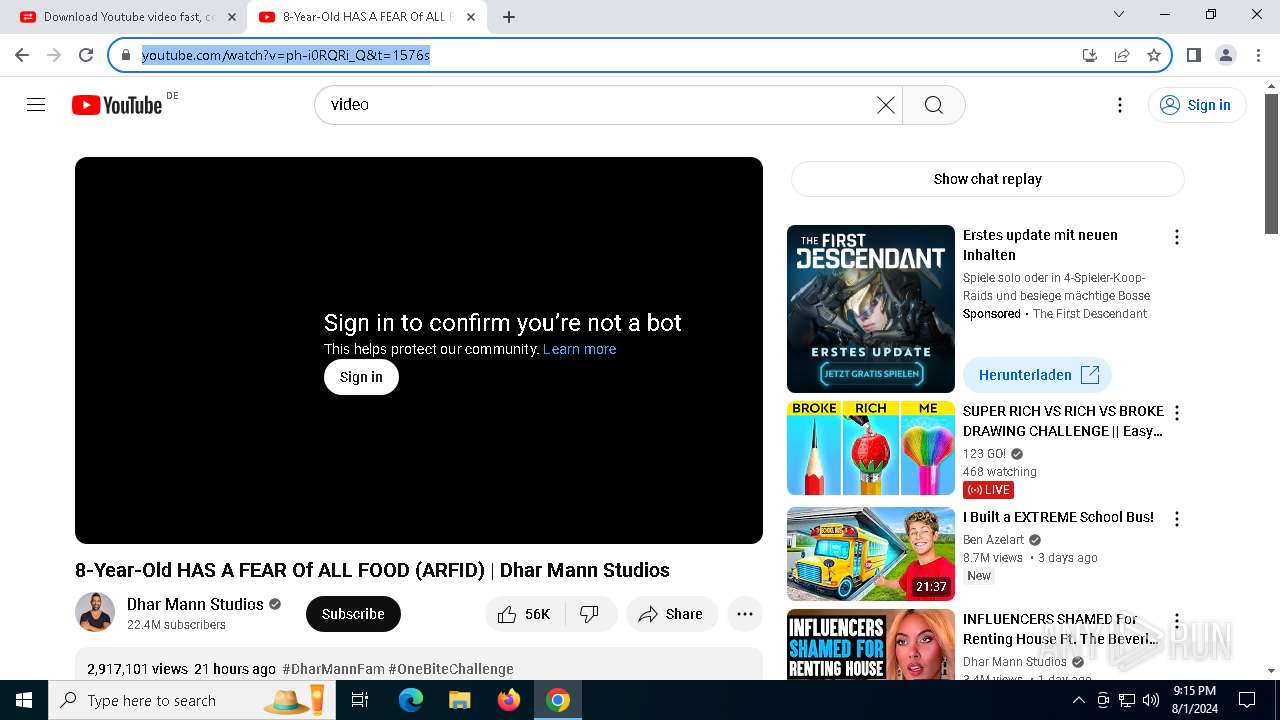Like the video with thumbs-up 56K

[x=525, y=614]
